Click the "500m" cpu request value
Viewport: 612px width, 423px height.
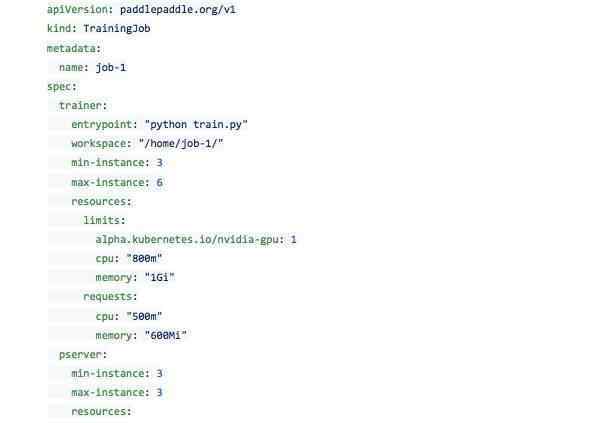[x=144, y=316]
